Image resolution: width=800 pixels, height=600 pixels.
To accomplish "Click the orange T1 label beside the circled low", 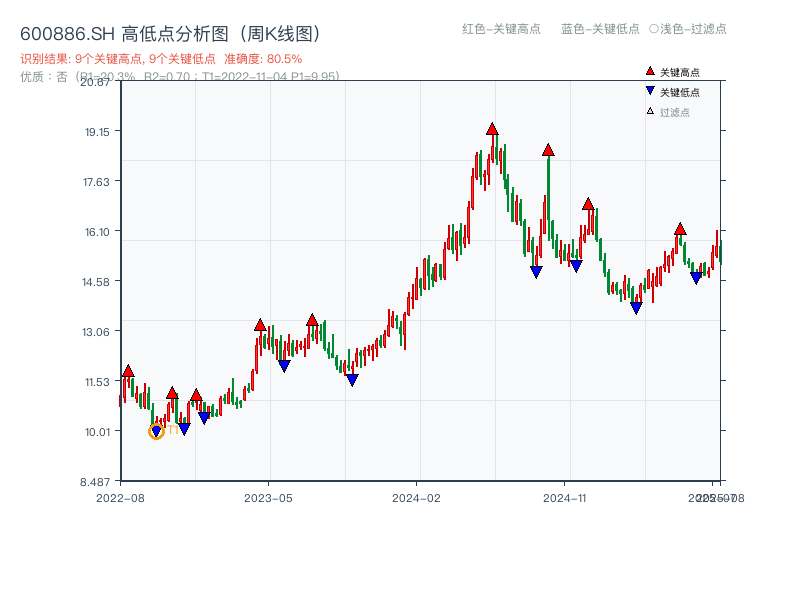I will (x=173, y=430).
